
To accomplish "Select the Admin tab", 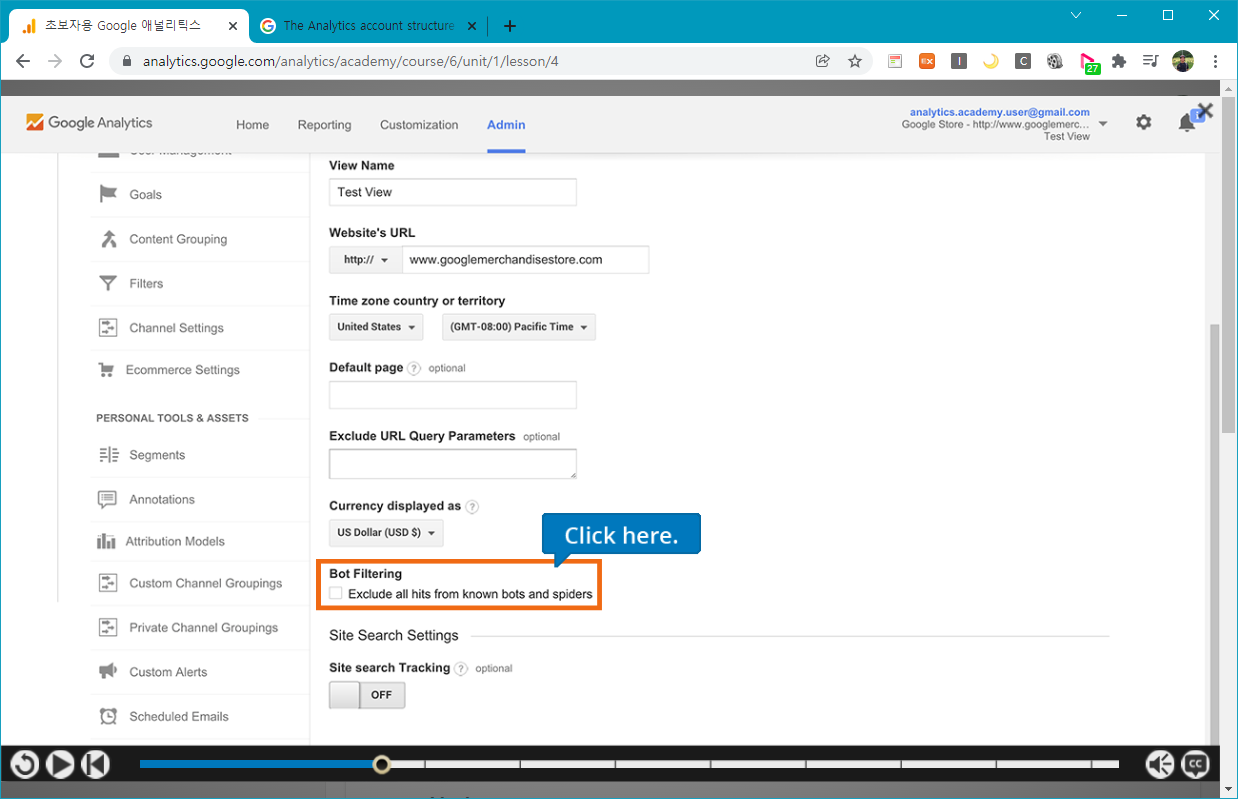I will click(506, 125).
